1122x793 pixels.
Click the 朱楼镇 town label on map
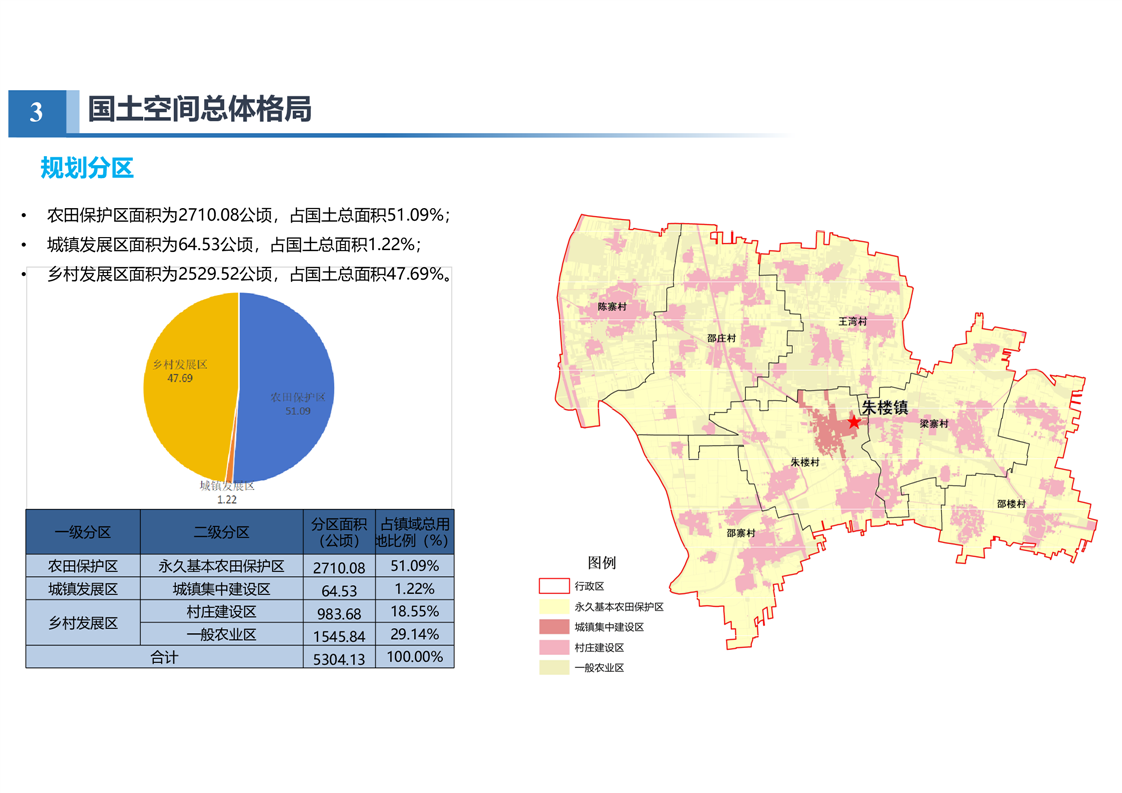point(885,408)
